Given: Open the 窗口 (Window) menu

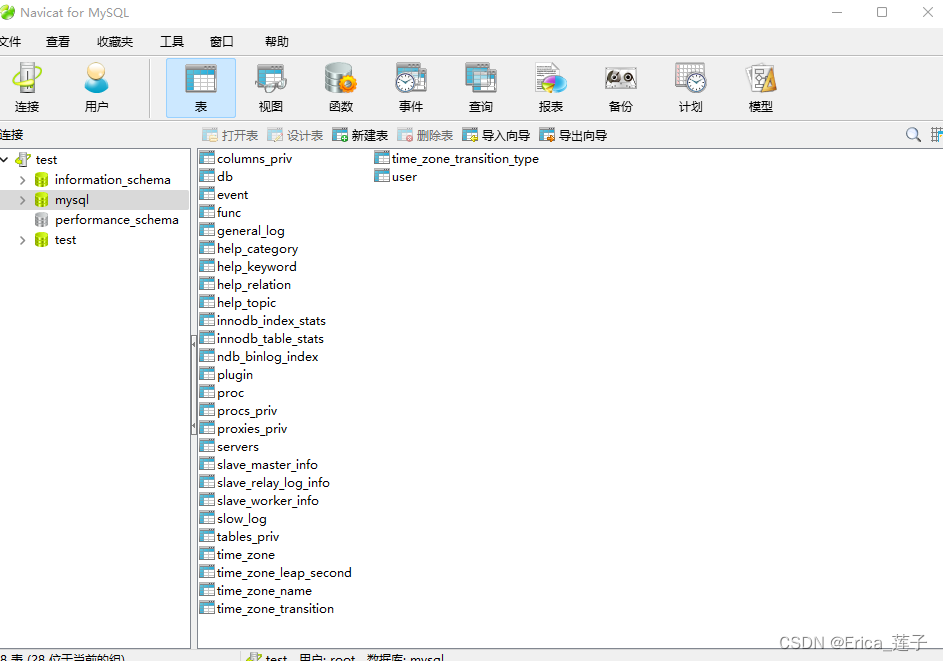Looking at the screenshot, I should pyautogui.click(x=221, y=42).
